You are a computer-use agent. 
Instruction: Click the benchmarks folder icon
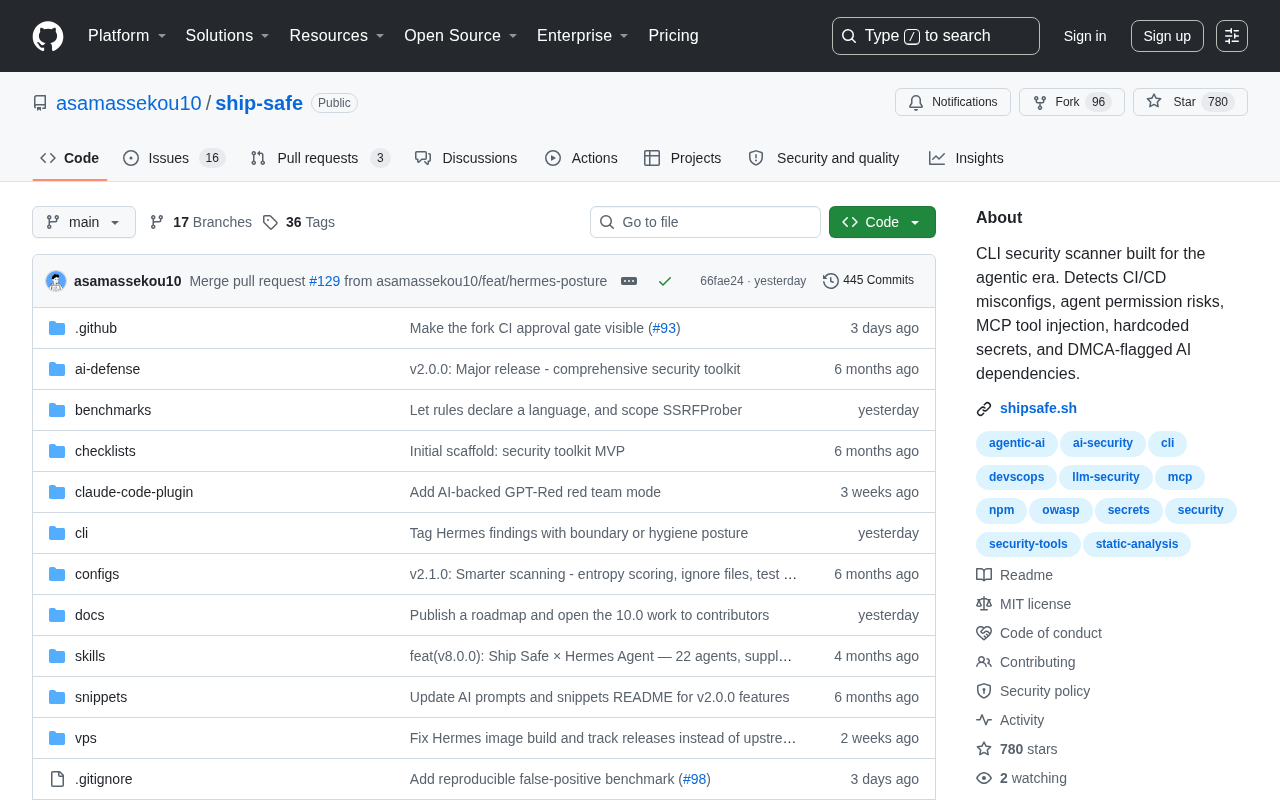pos(57,410)
